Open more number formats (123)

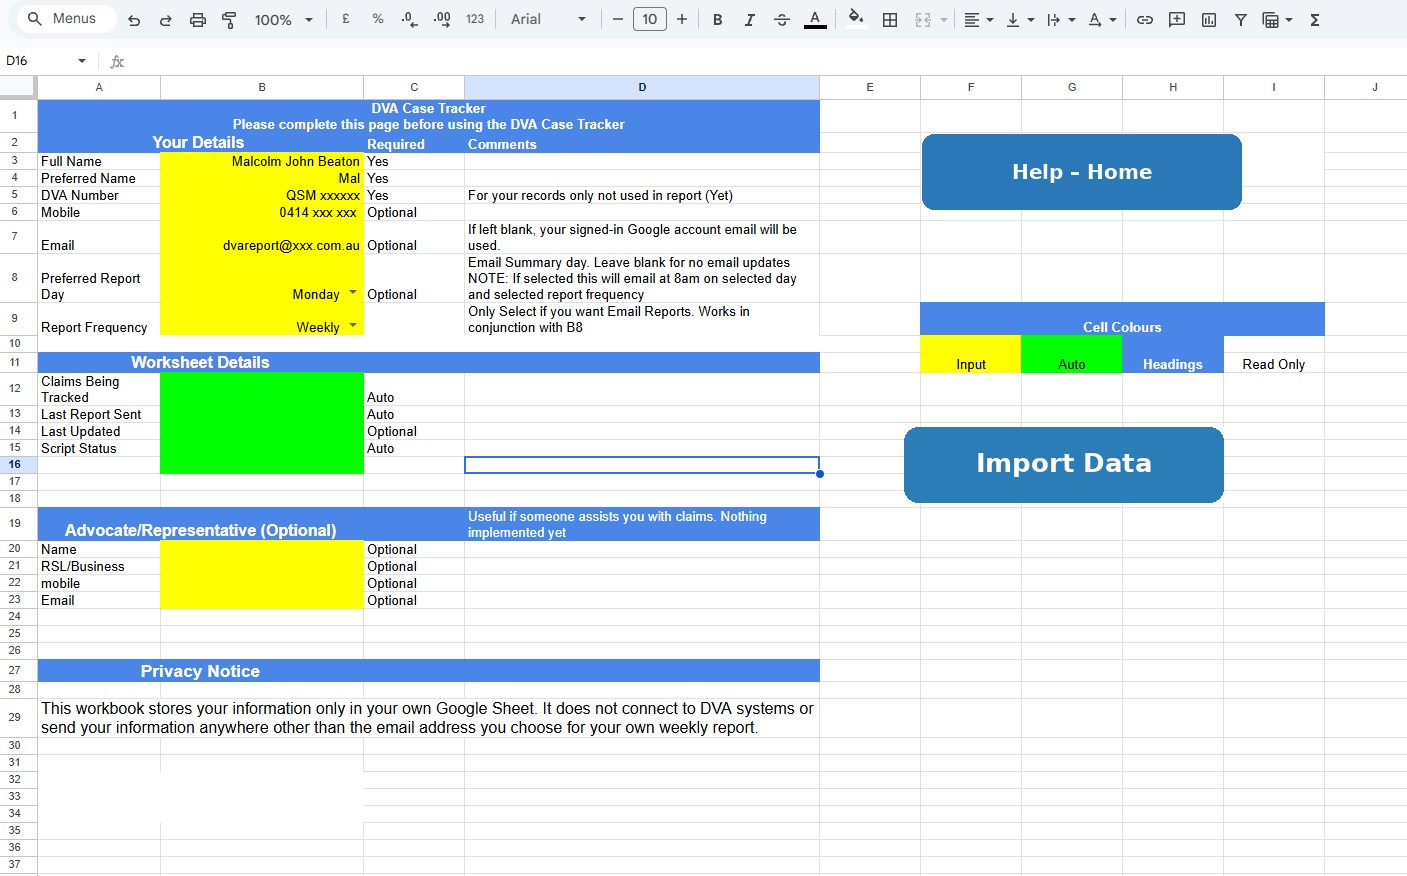tap(475, 19)
